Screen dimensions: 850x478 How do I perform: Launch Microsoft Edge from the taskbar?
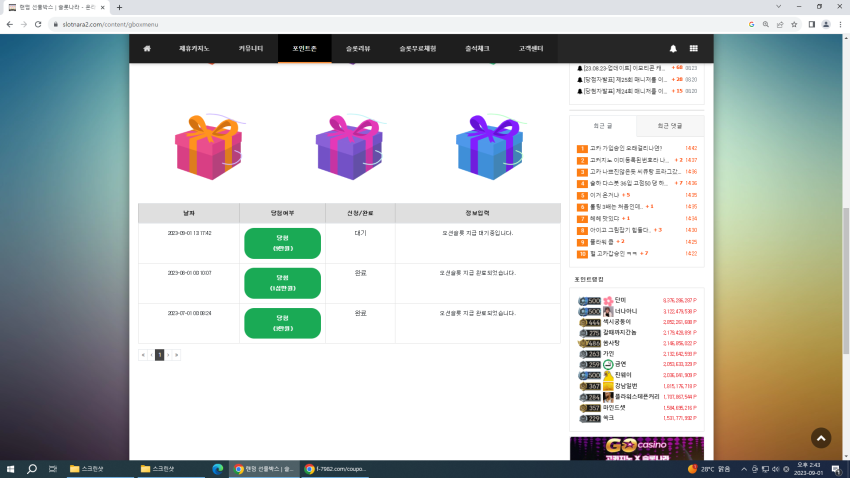pos(217,469)
